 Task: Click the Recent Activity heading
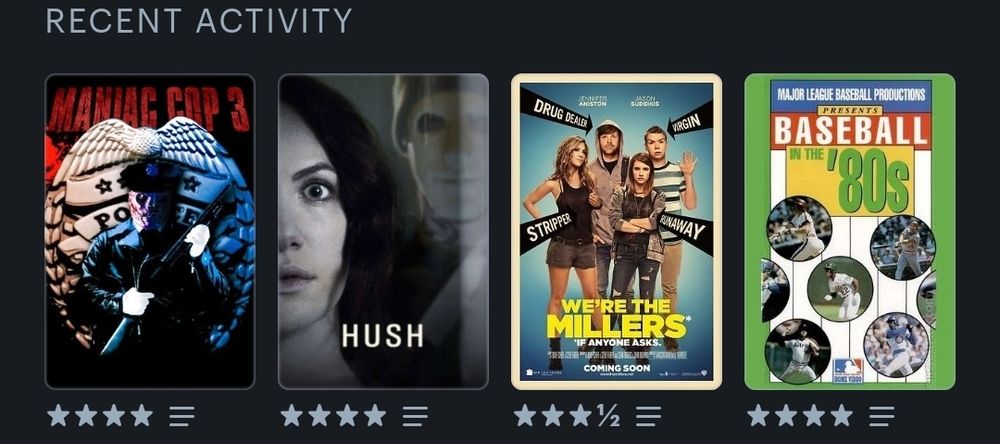click(199, 20)
